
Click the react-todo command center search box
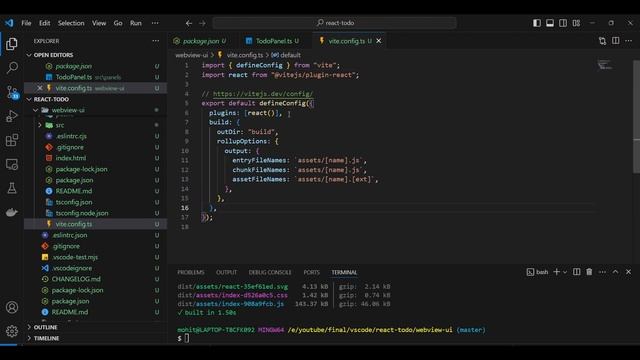[335, 23]
